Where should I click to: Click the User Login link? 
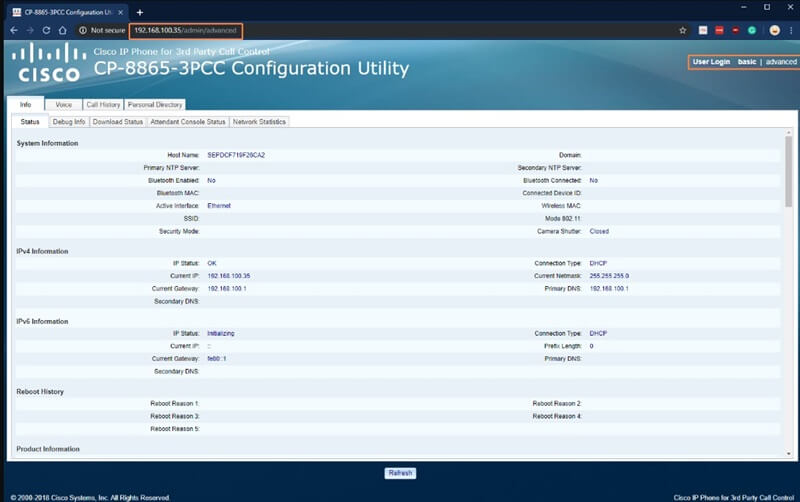click(x=712, y=62)
